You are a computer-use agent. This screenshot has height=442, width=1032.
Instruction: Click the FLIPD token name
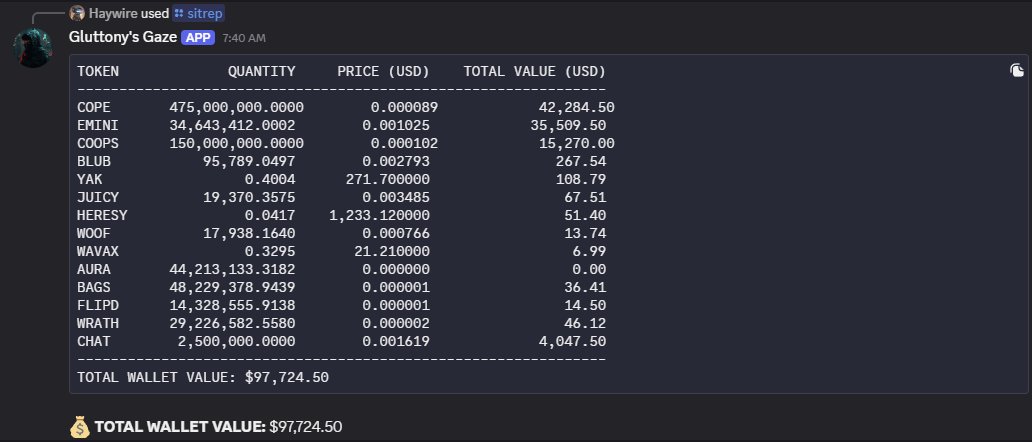point(98,305)
